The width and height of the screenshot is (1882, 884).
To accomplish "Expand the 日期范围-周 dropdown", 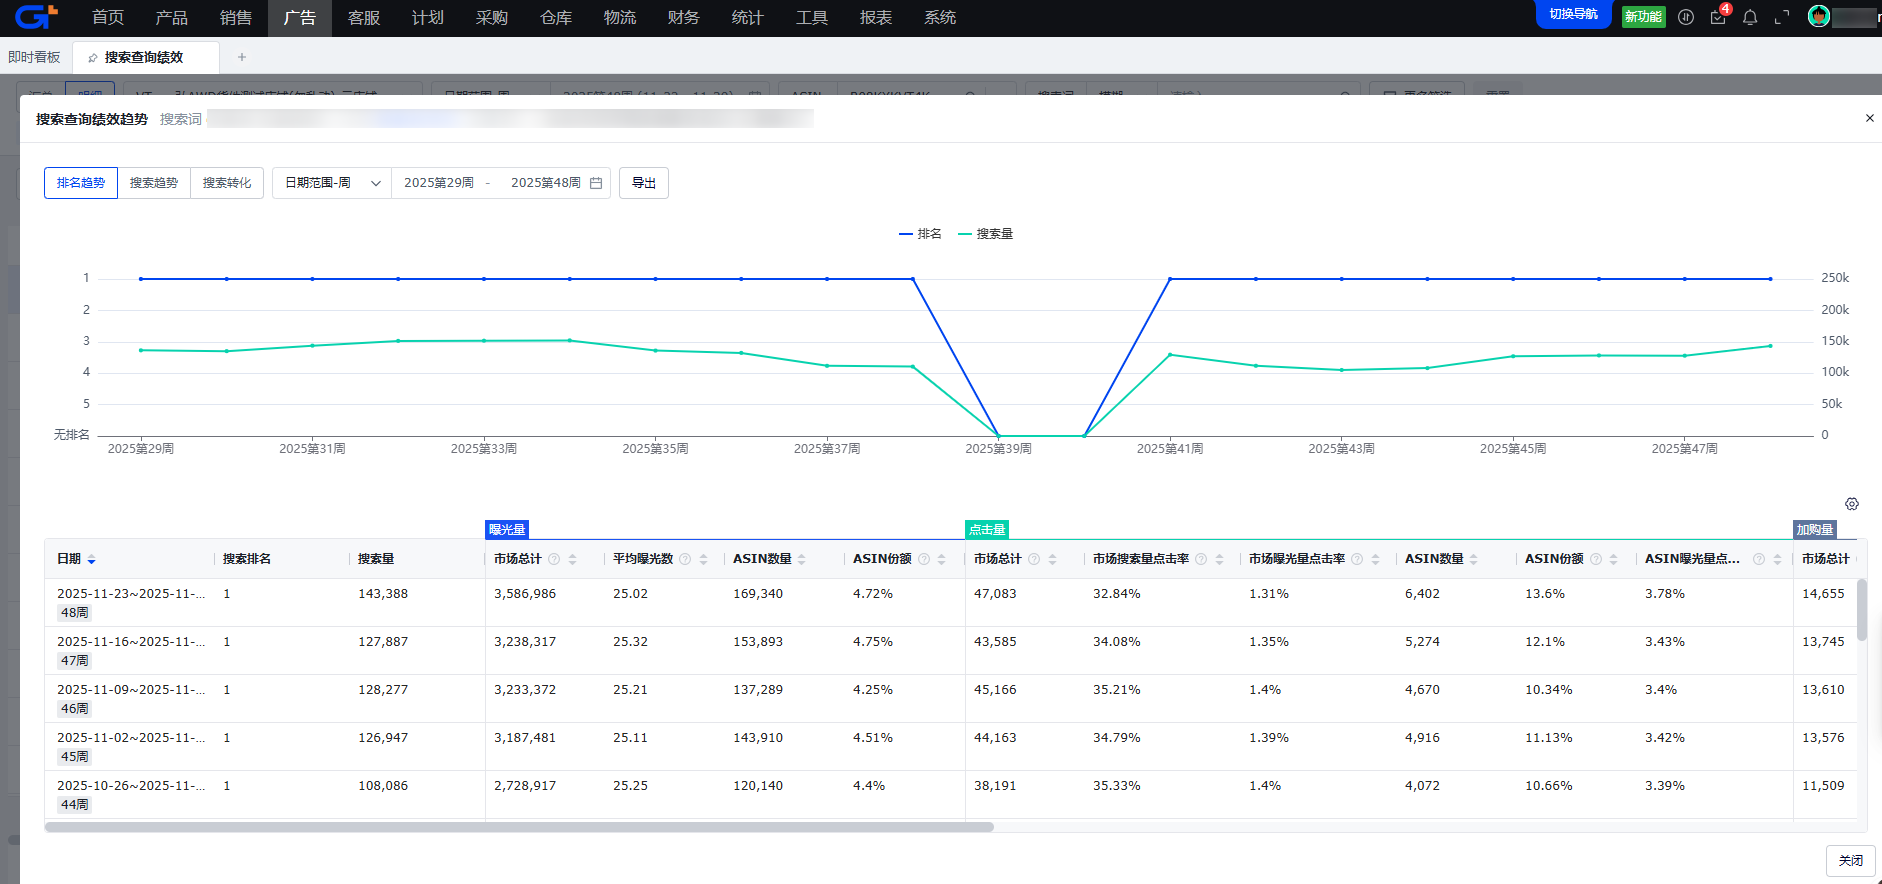I will [332, 183].
